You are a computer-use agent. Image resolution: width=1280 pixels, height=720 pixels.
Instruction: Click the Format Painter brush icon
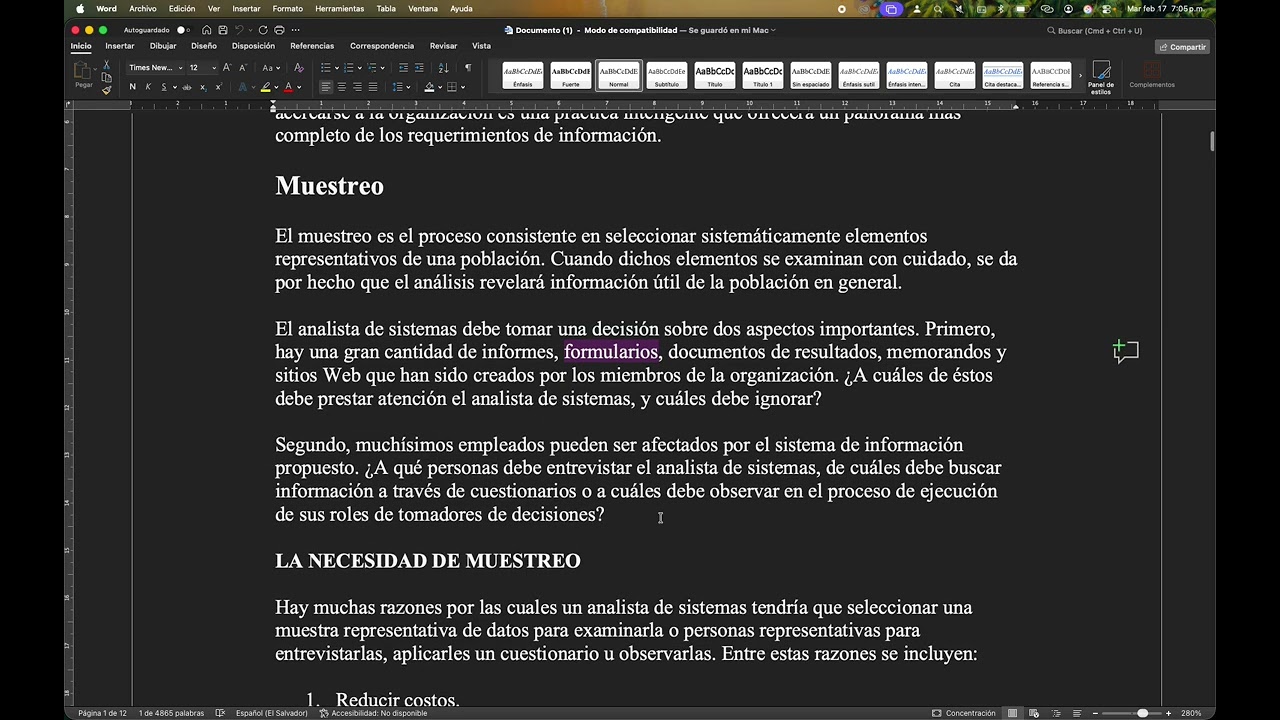point(107,90)
